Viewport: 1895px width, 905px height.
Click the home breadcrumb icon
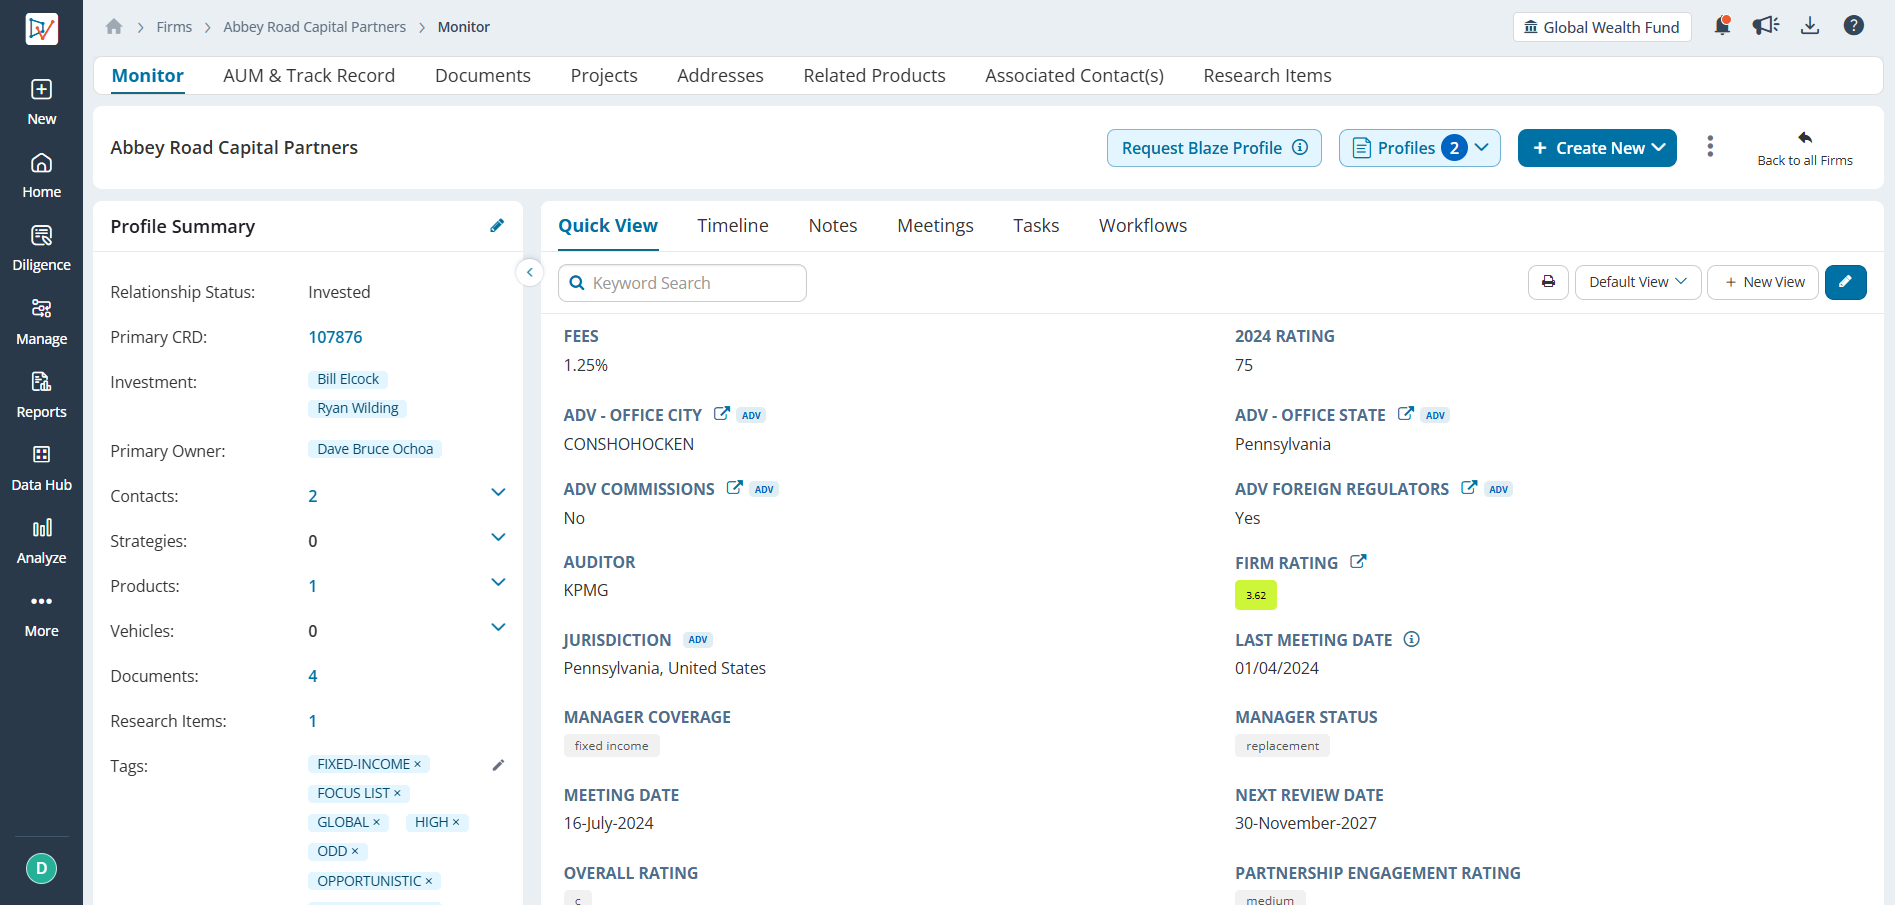114,27
